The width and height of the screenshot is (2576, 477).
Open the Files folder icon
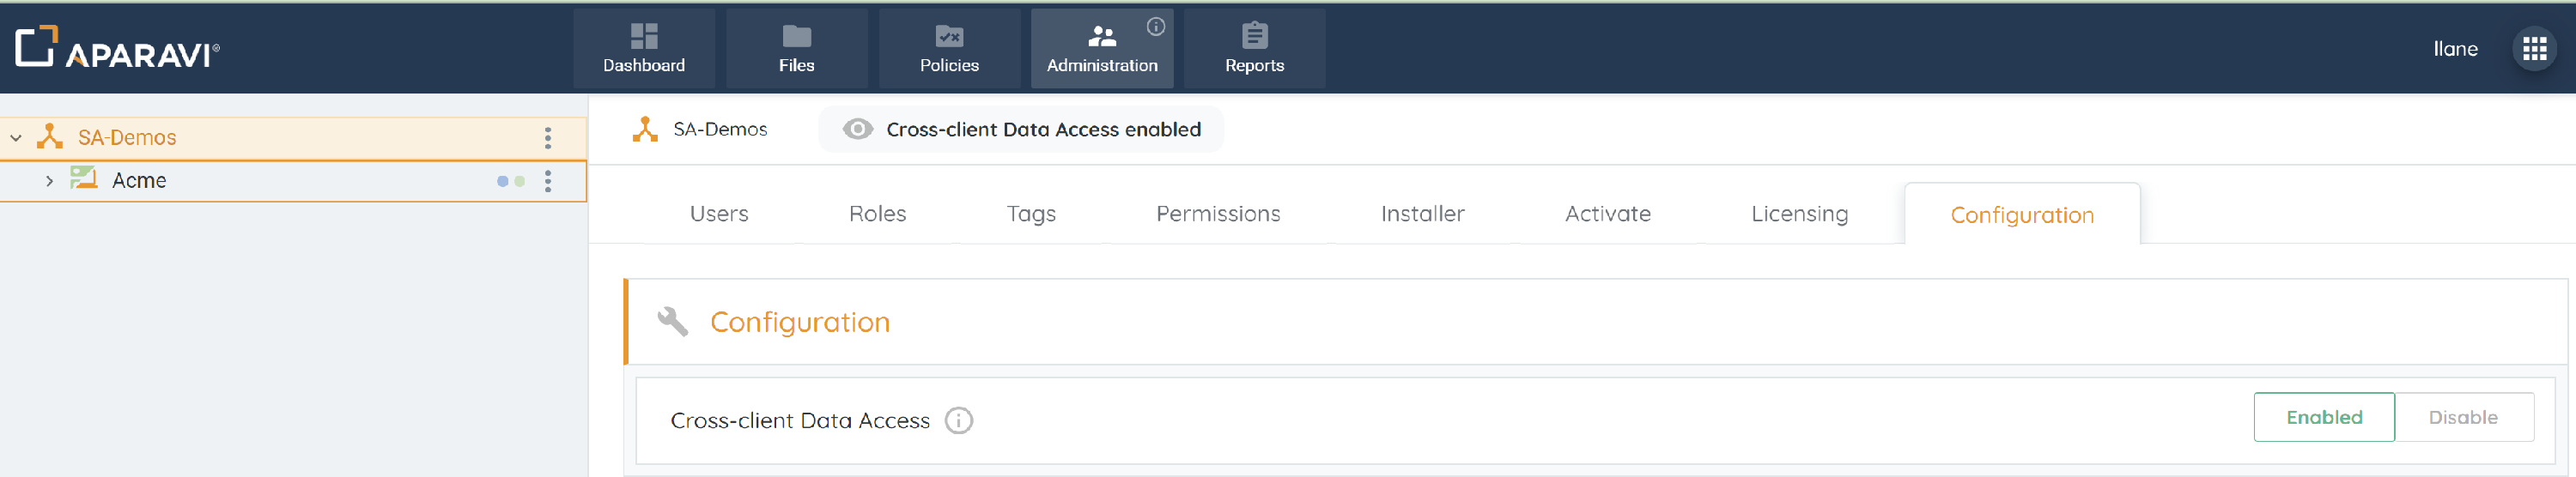tap(796, 37)
